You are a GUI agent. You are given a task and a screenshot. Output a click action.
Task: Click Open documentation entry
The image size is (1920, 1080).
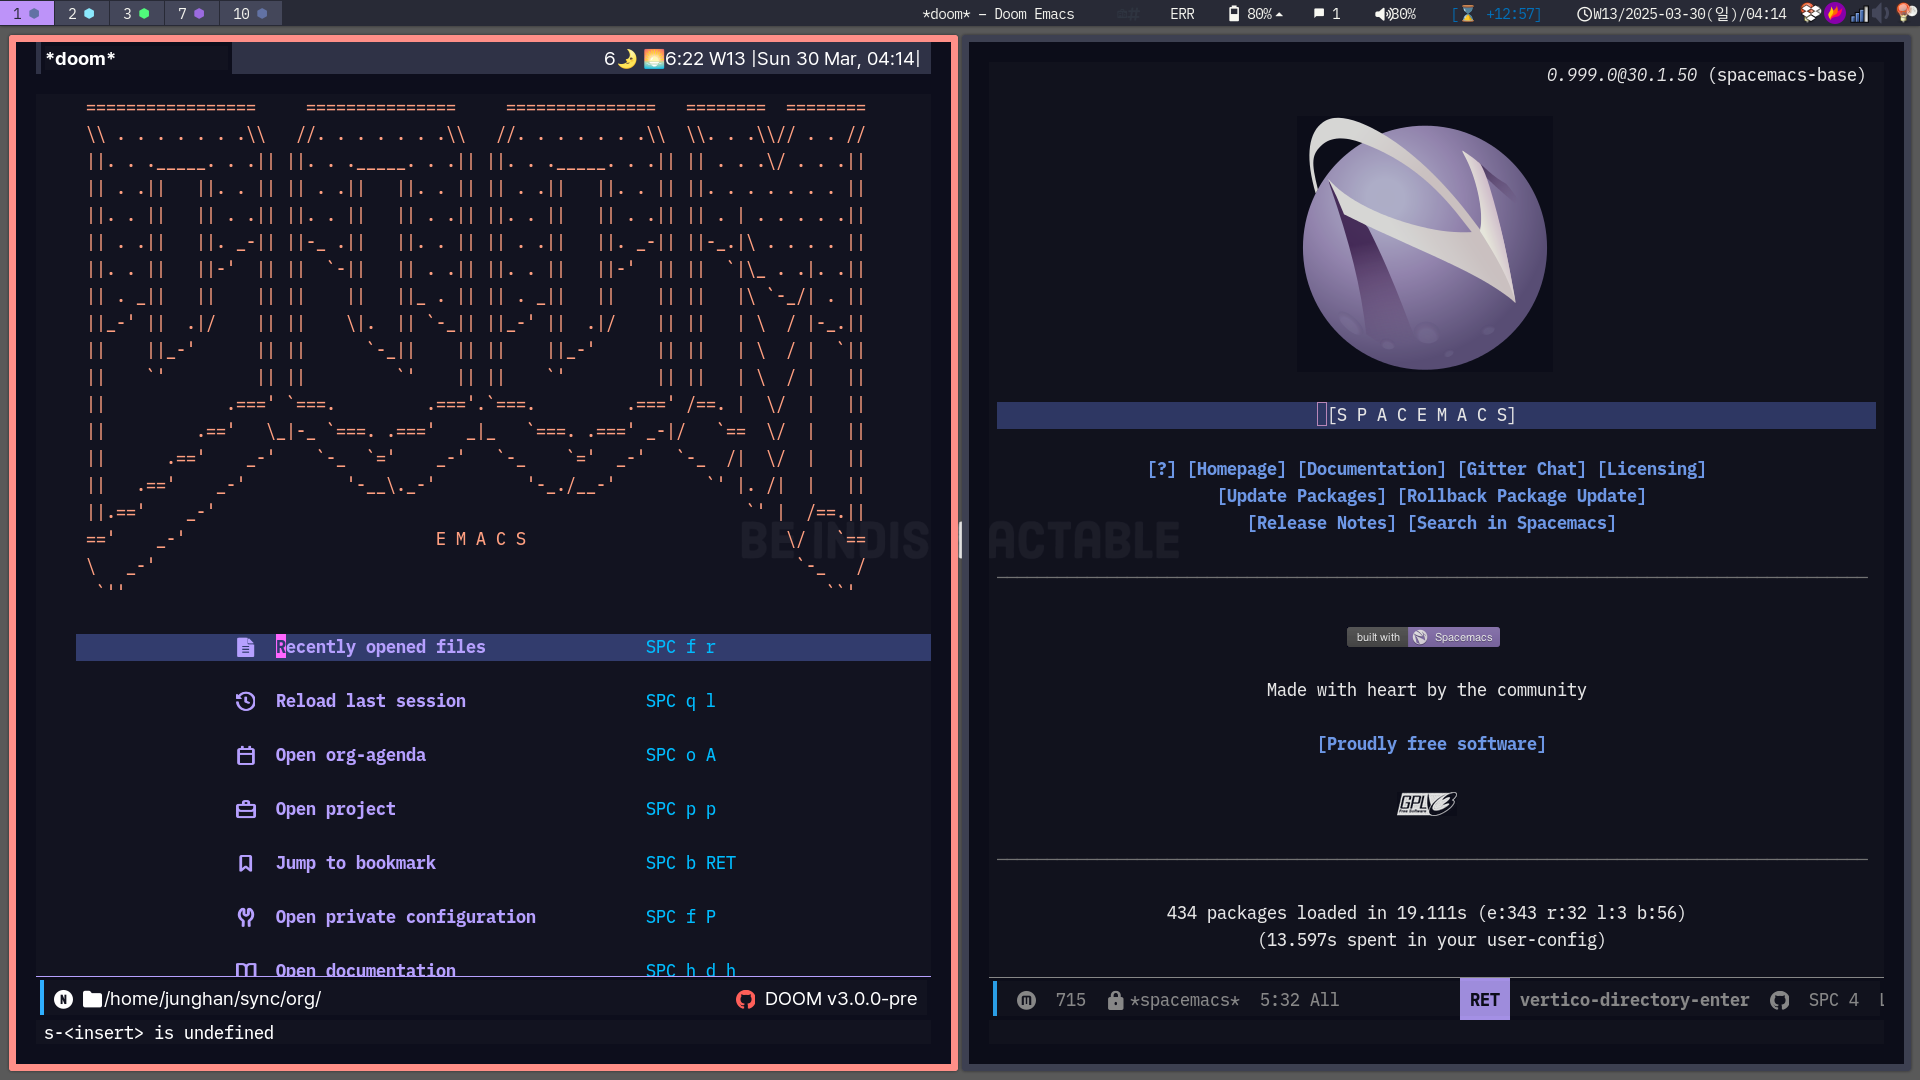365,969
